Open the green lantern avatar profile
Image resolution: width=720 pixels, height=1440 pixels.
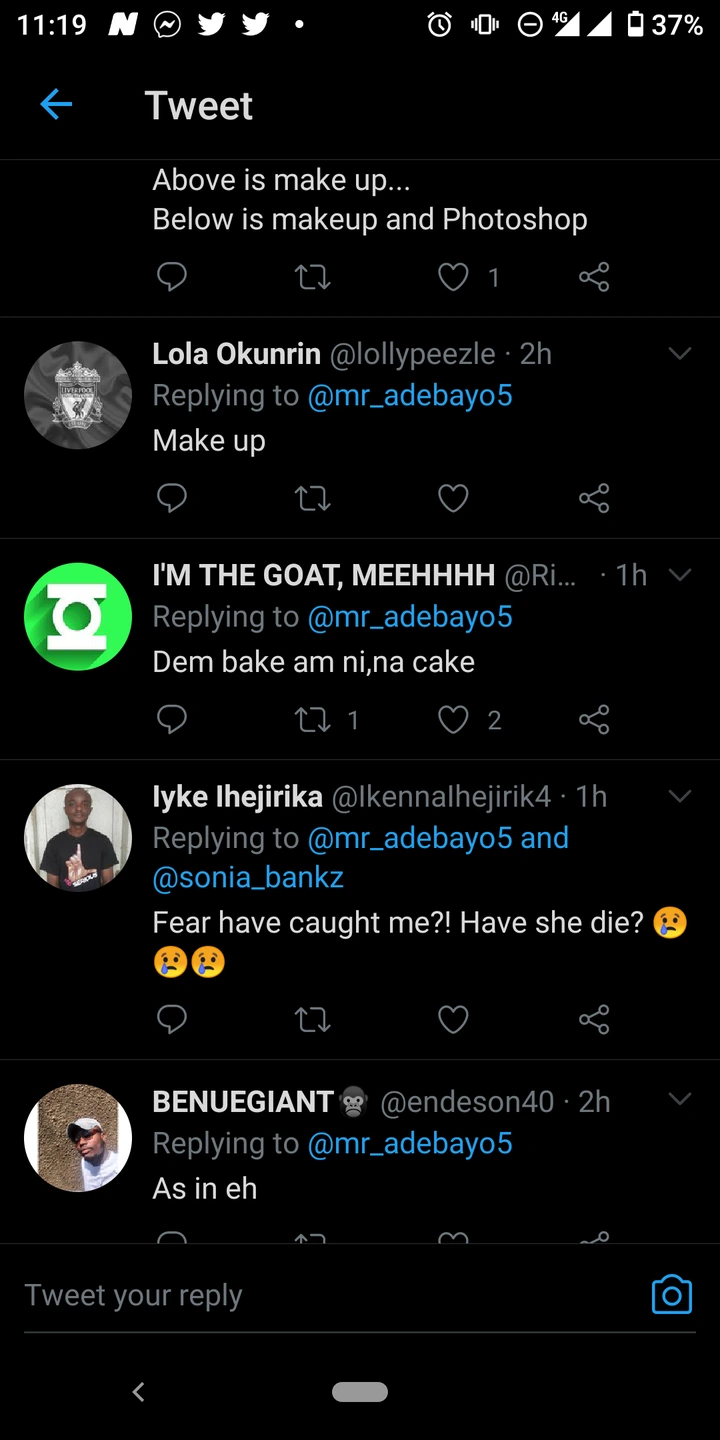click(x=78, y=616)
